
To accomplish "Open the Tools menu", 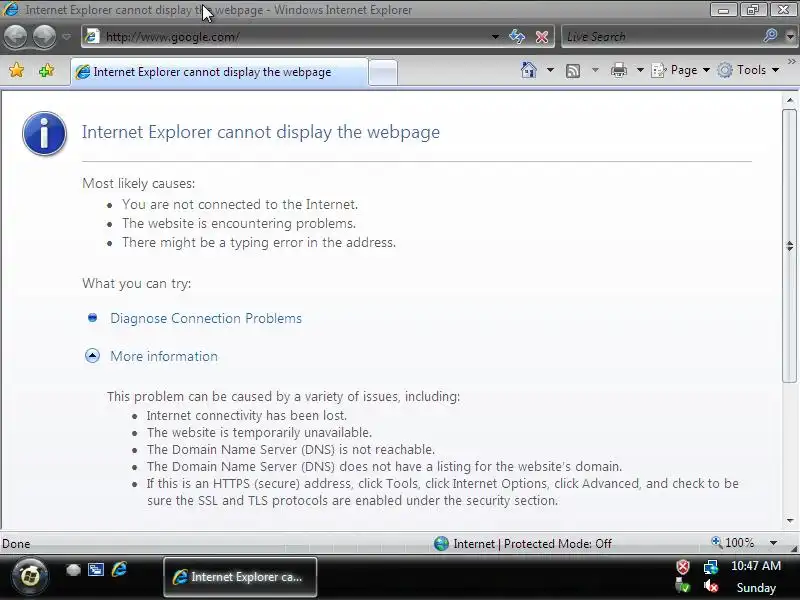I will [748, 70].
